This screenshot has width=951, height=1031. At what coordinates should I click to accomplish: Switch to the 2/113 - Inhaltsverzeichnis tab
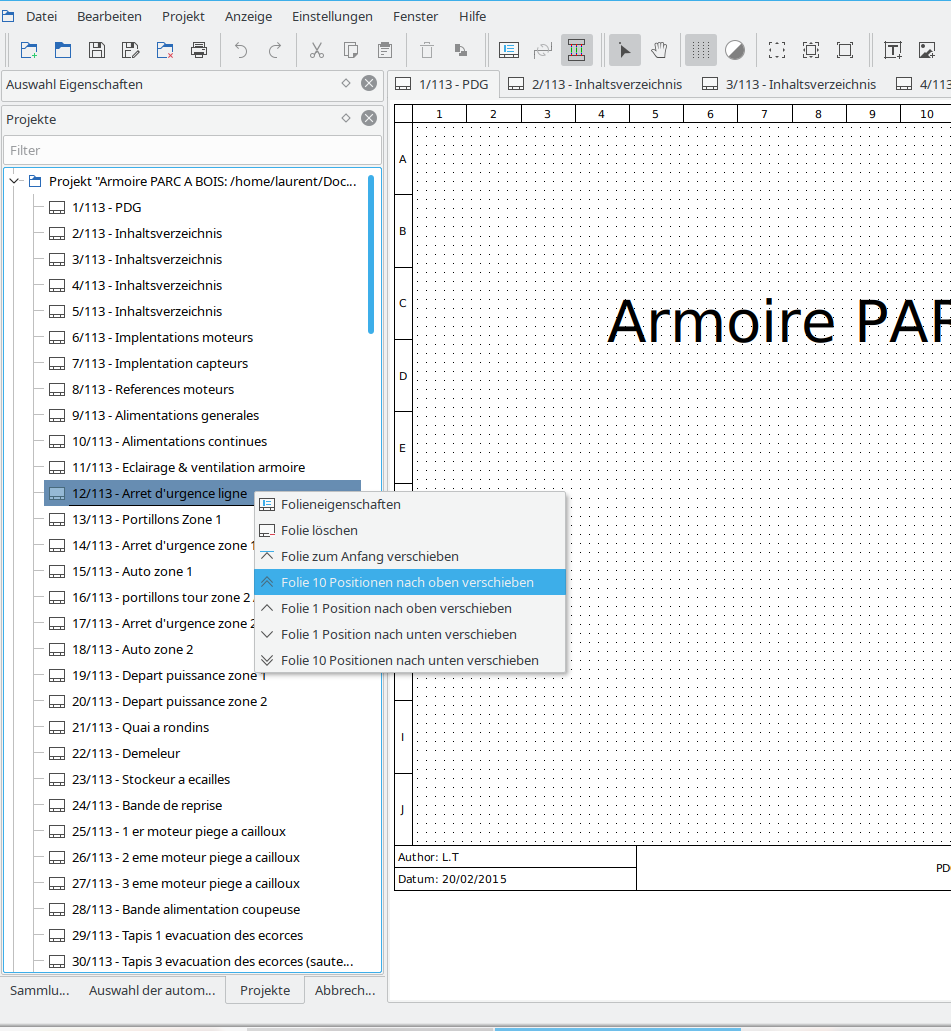(x=596, y=84)
